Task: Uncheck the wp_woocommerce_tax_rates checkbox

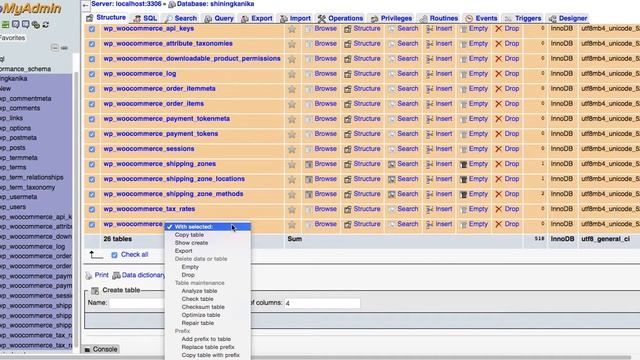Action: (x=92, y=210)
